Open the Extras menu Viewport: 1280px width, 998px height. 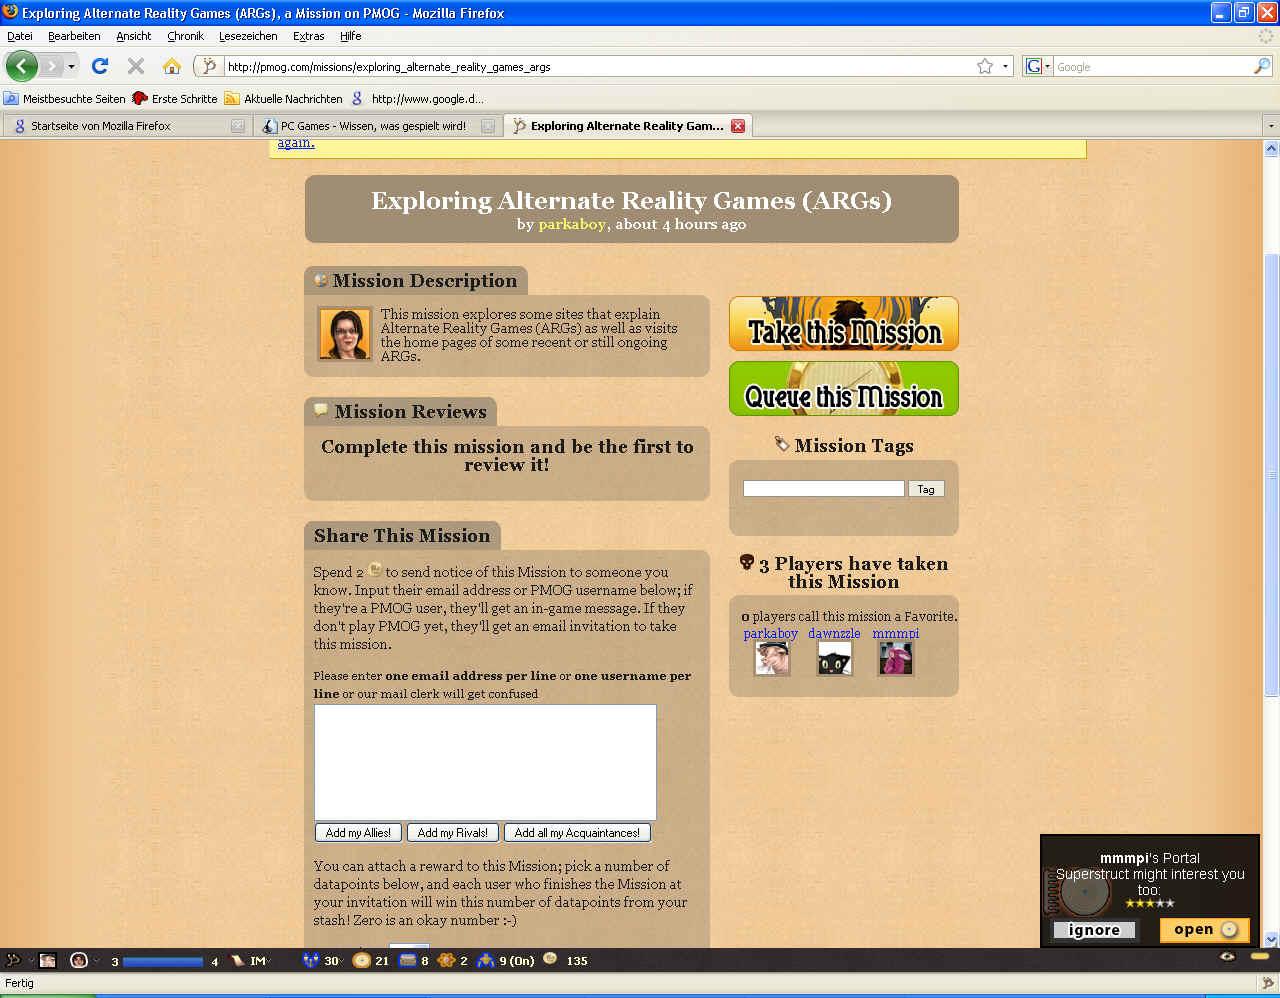coord(308,36)
